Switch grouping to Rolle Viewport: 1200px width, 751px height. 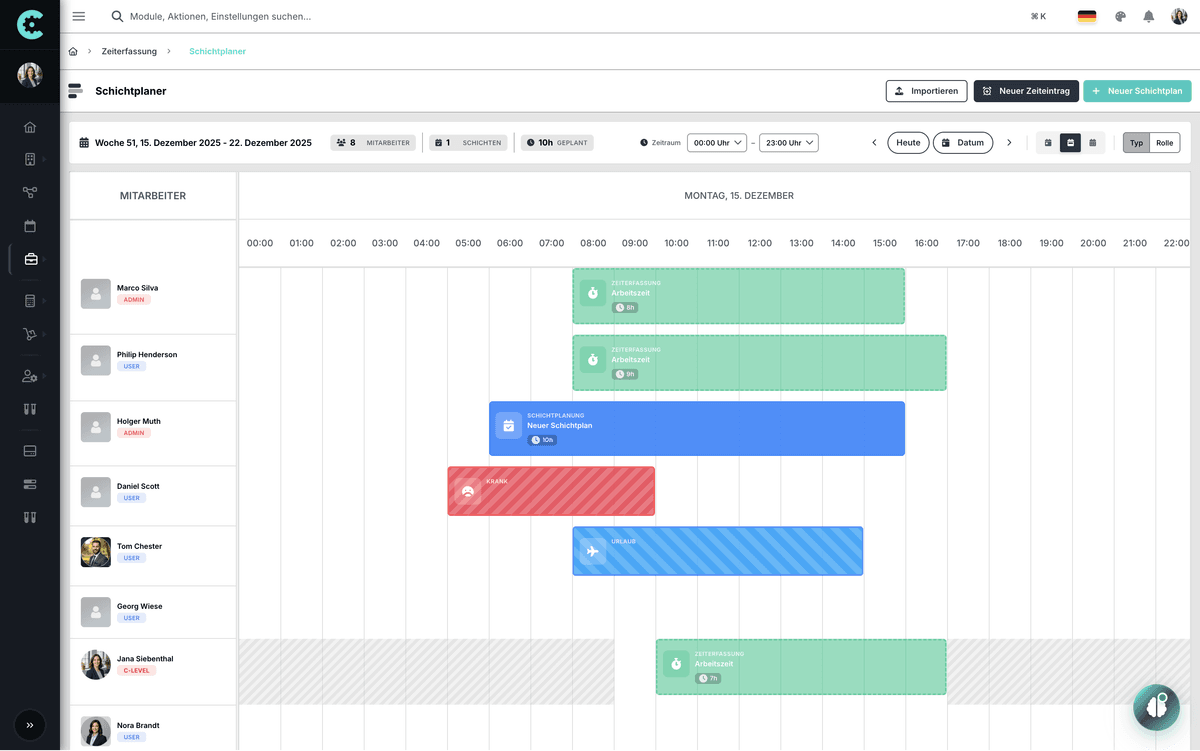point(1164,142)
